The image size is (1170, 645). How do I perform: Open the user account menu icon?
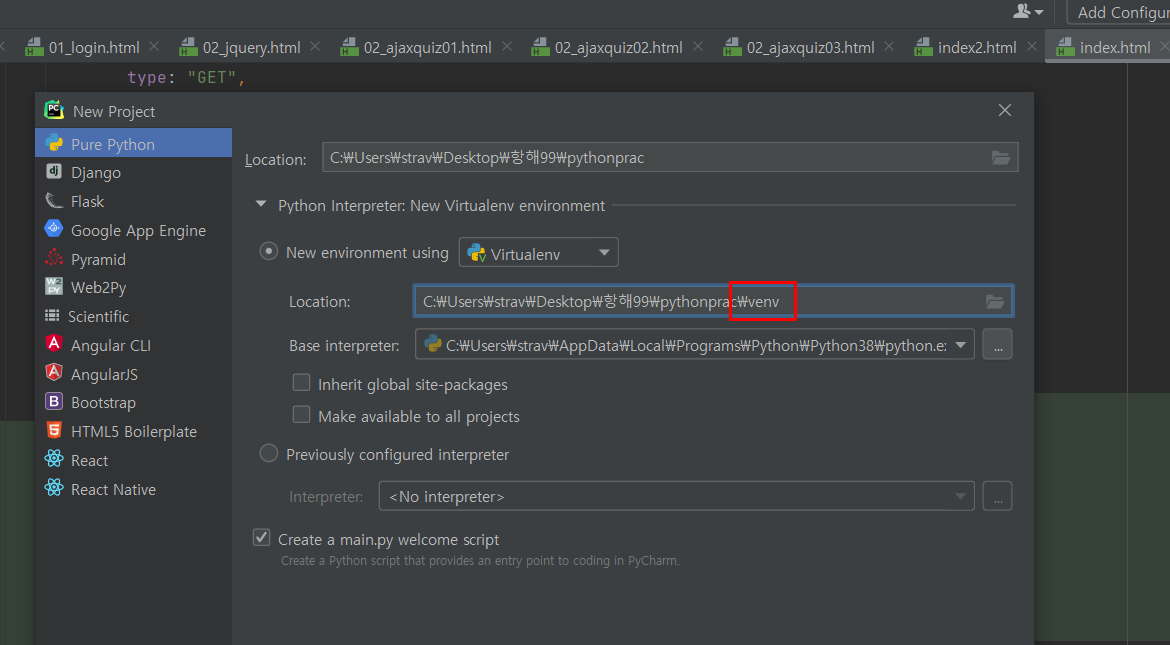point(1028,11)
